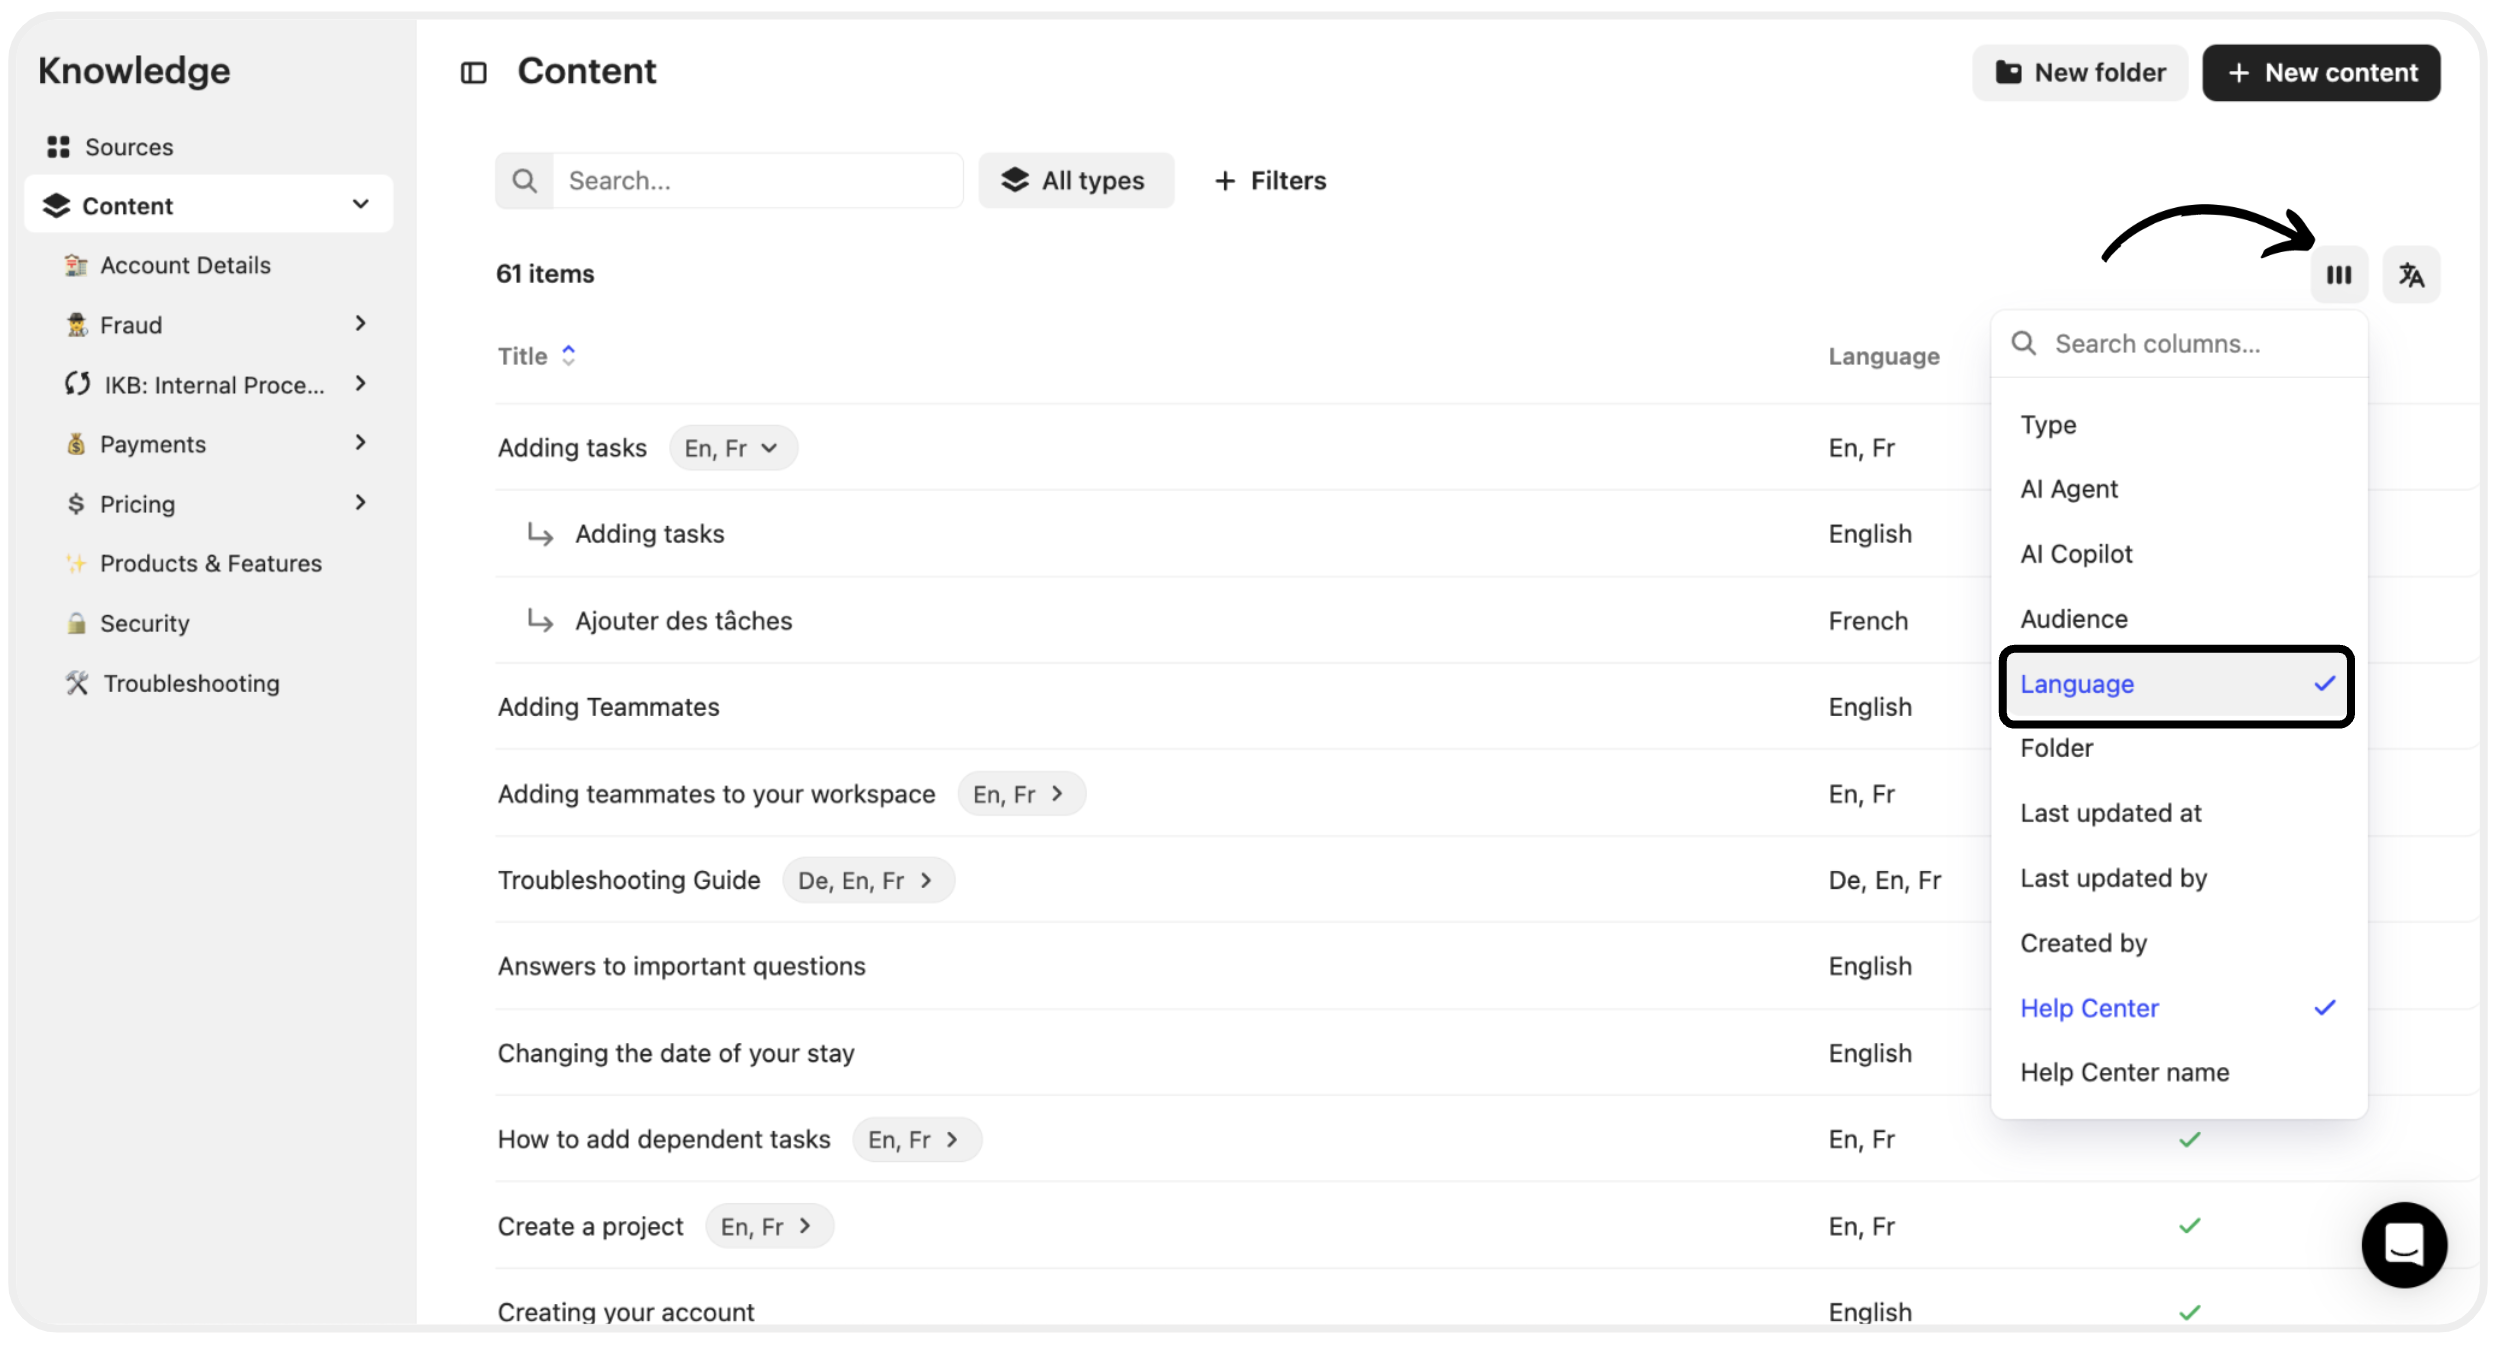
Task: Open the chat messenger bubble
Action: click(x=2403, y=1244)
